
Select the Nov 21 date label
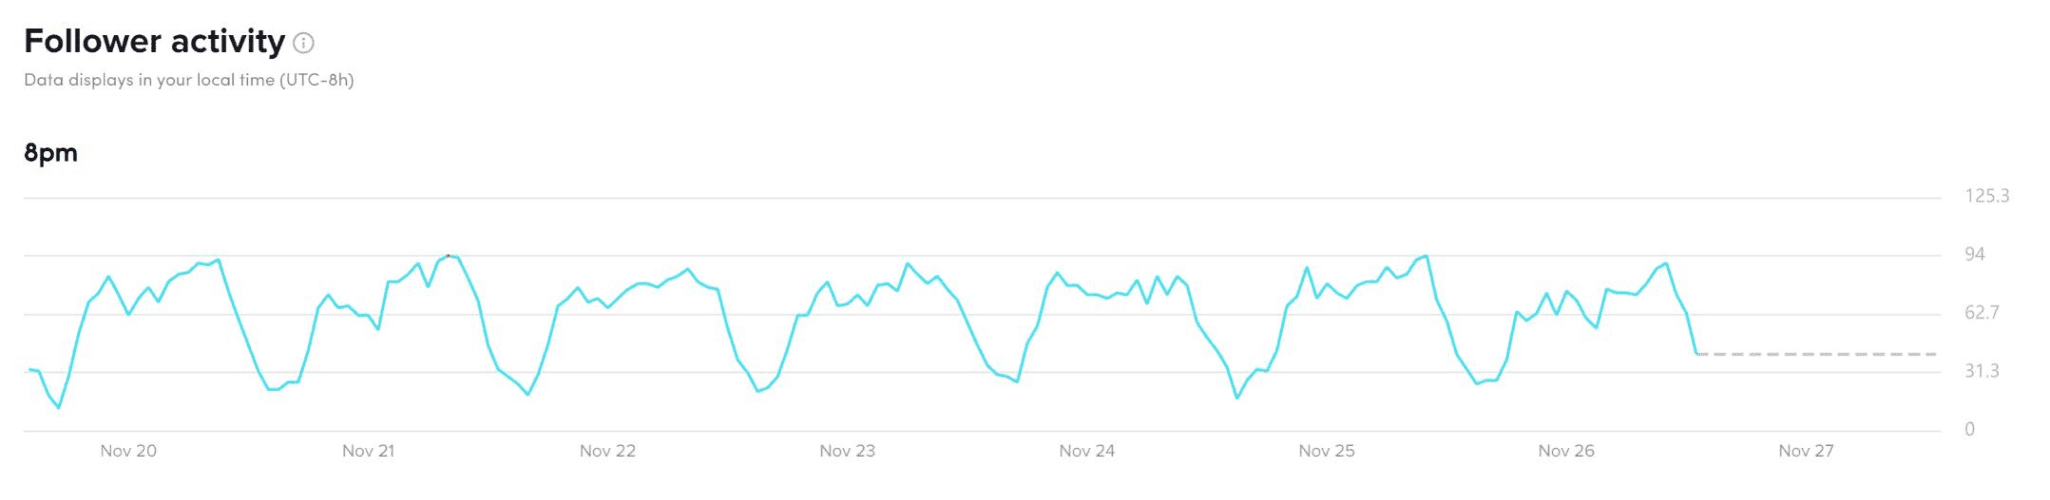tap(368, 451)
